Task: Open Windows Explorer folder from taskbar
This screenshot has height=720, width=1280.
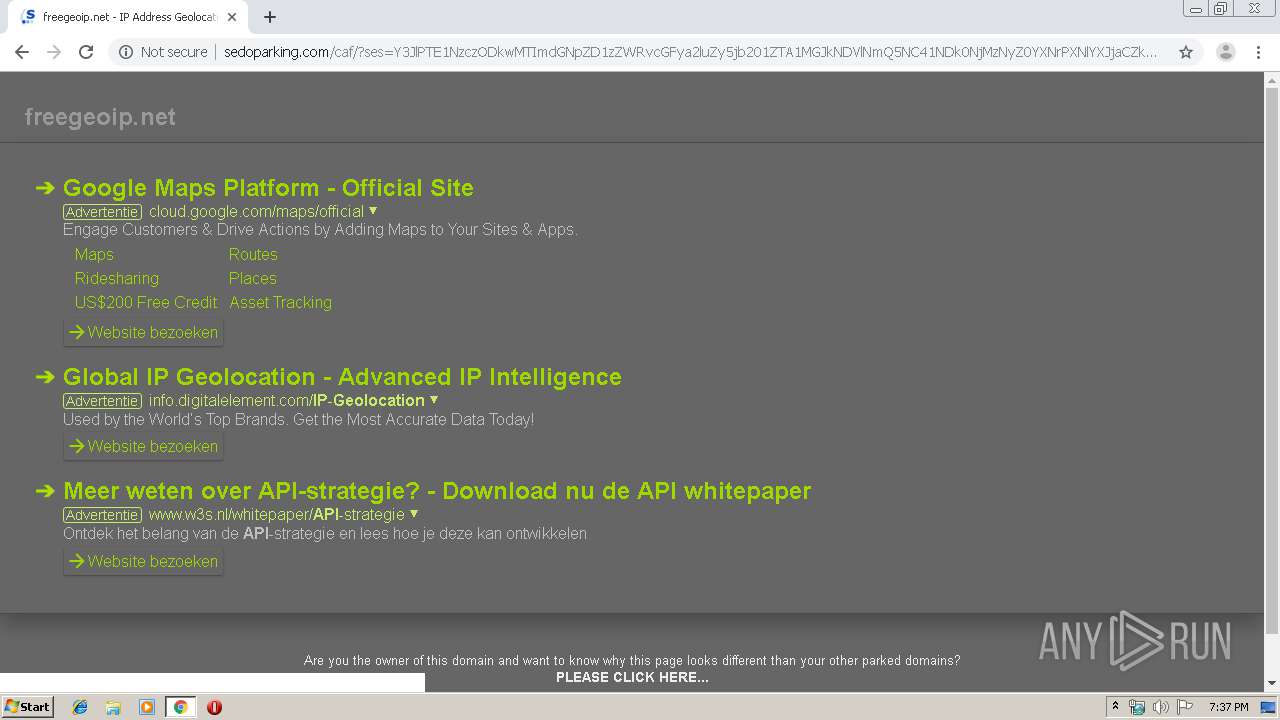Action: pyautogui.click(x=113, y=707)
